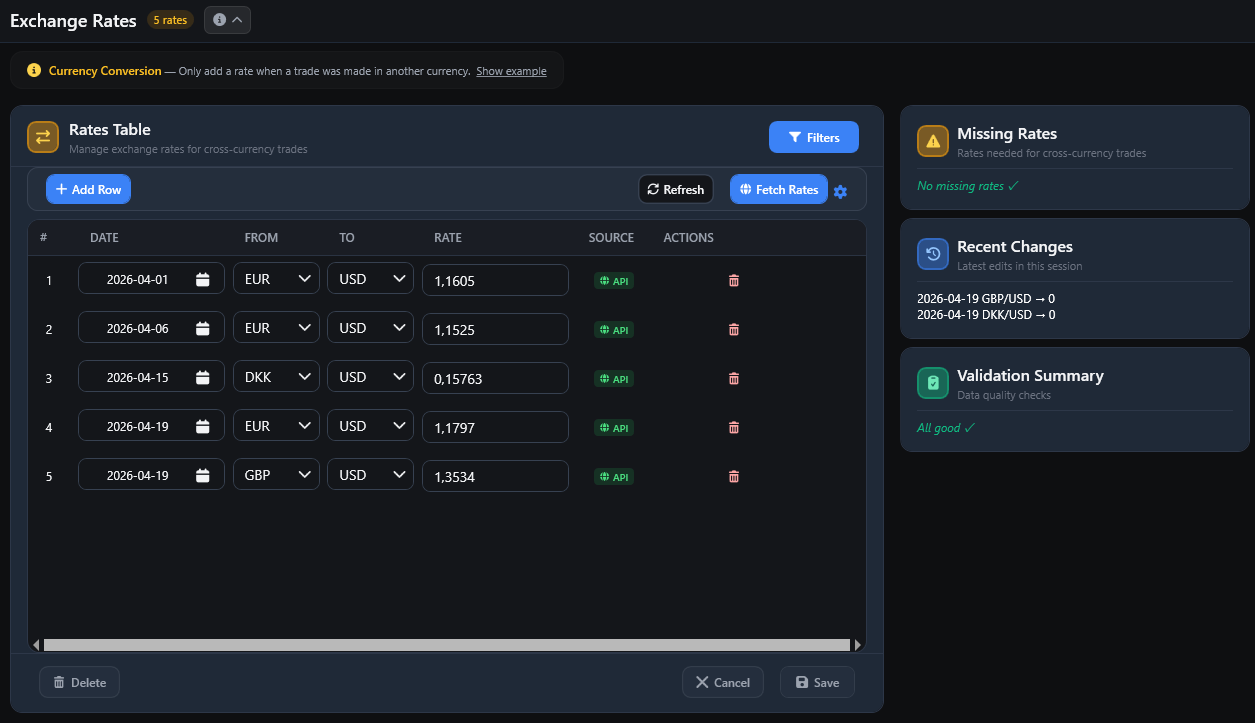
Task: Click the API source badge in the GBP row
Action: click(x=614, y=477)
